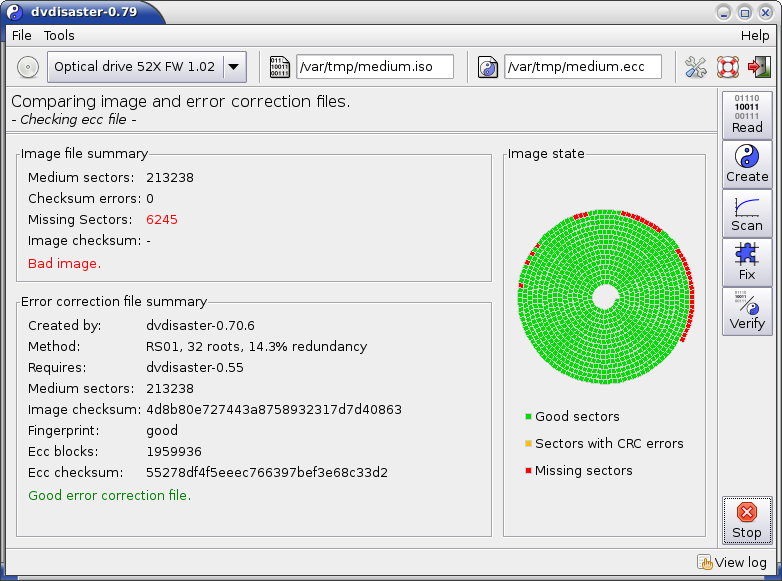The image size is (782, 581).
Task: Click the medium.ecc path field
Action: click(583, 67)
